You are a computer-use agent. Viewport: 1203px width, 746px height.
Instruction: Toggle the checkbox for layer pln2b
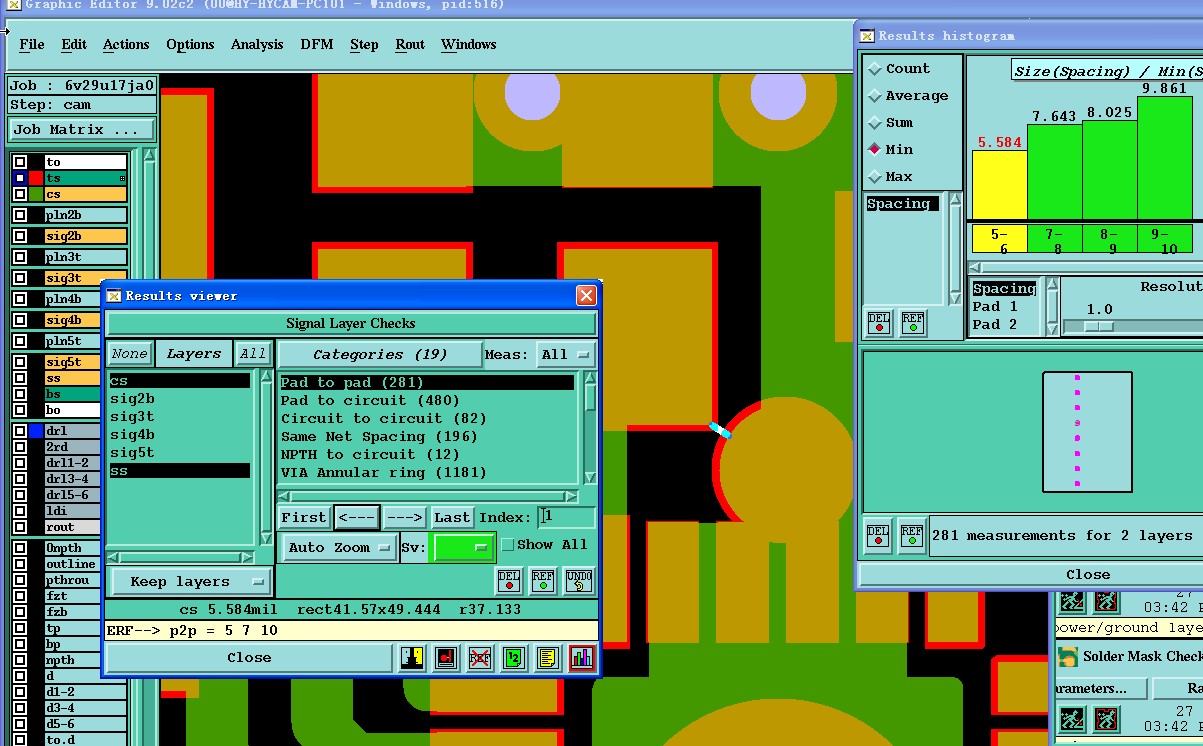(x=19, y=215)
